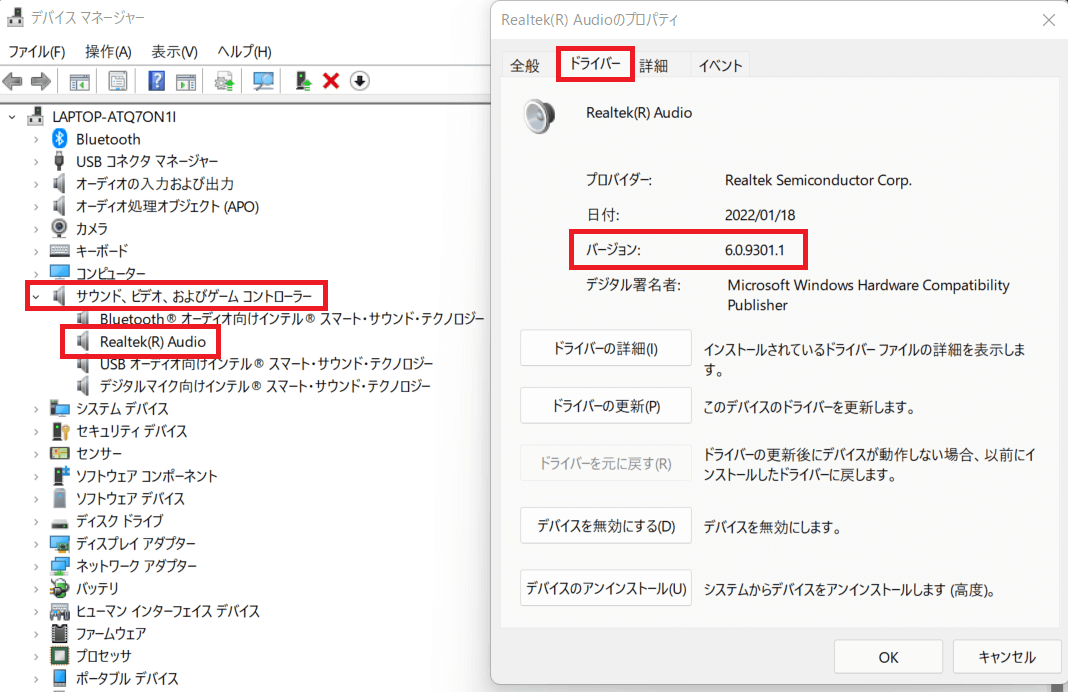Click the Back arrow in toolbar
The image size is (1068, 692).
pos(12,82)
